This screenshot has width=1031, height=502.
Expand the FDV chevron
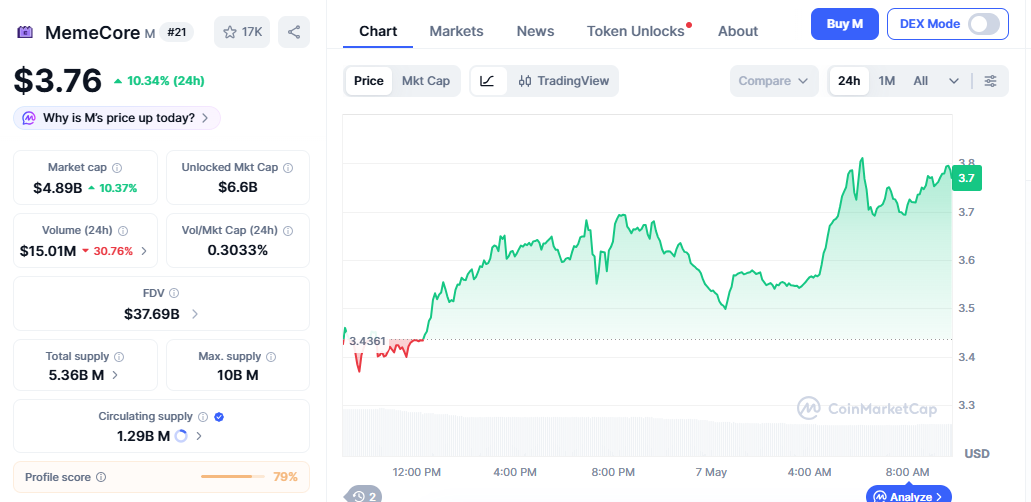pyautogui.click(x=195, y=314)
